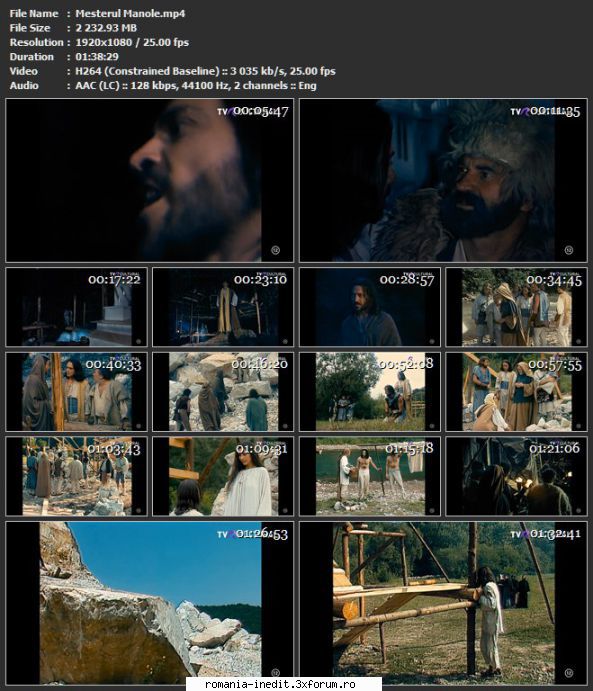Click the age rating icon in 00:11:35 frame
This screenshot has width=593, height=691.
click(569, 250)
